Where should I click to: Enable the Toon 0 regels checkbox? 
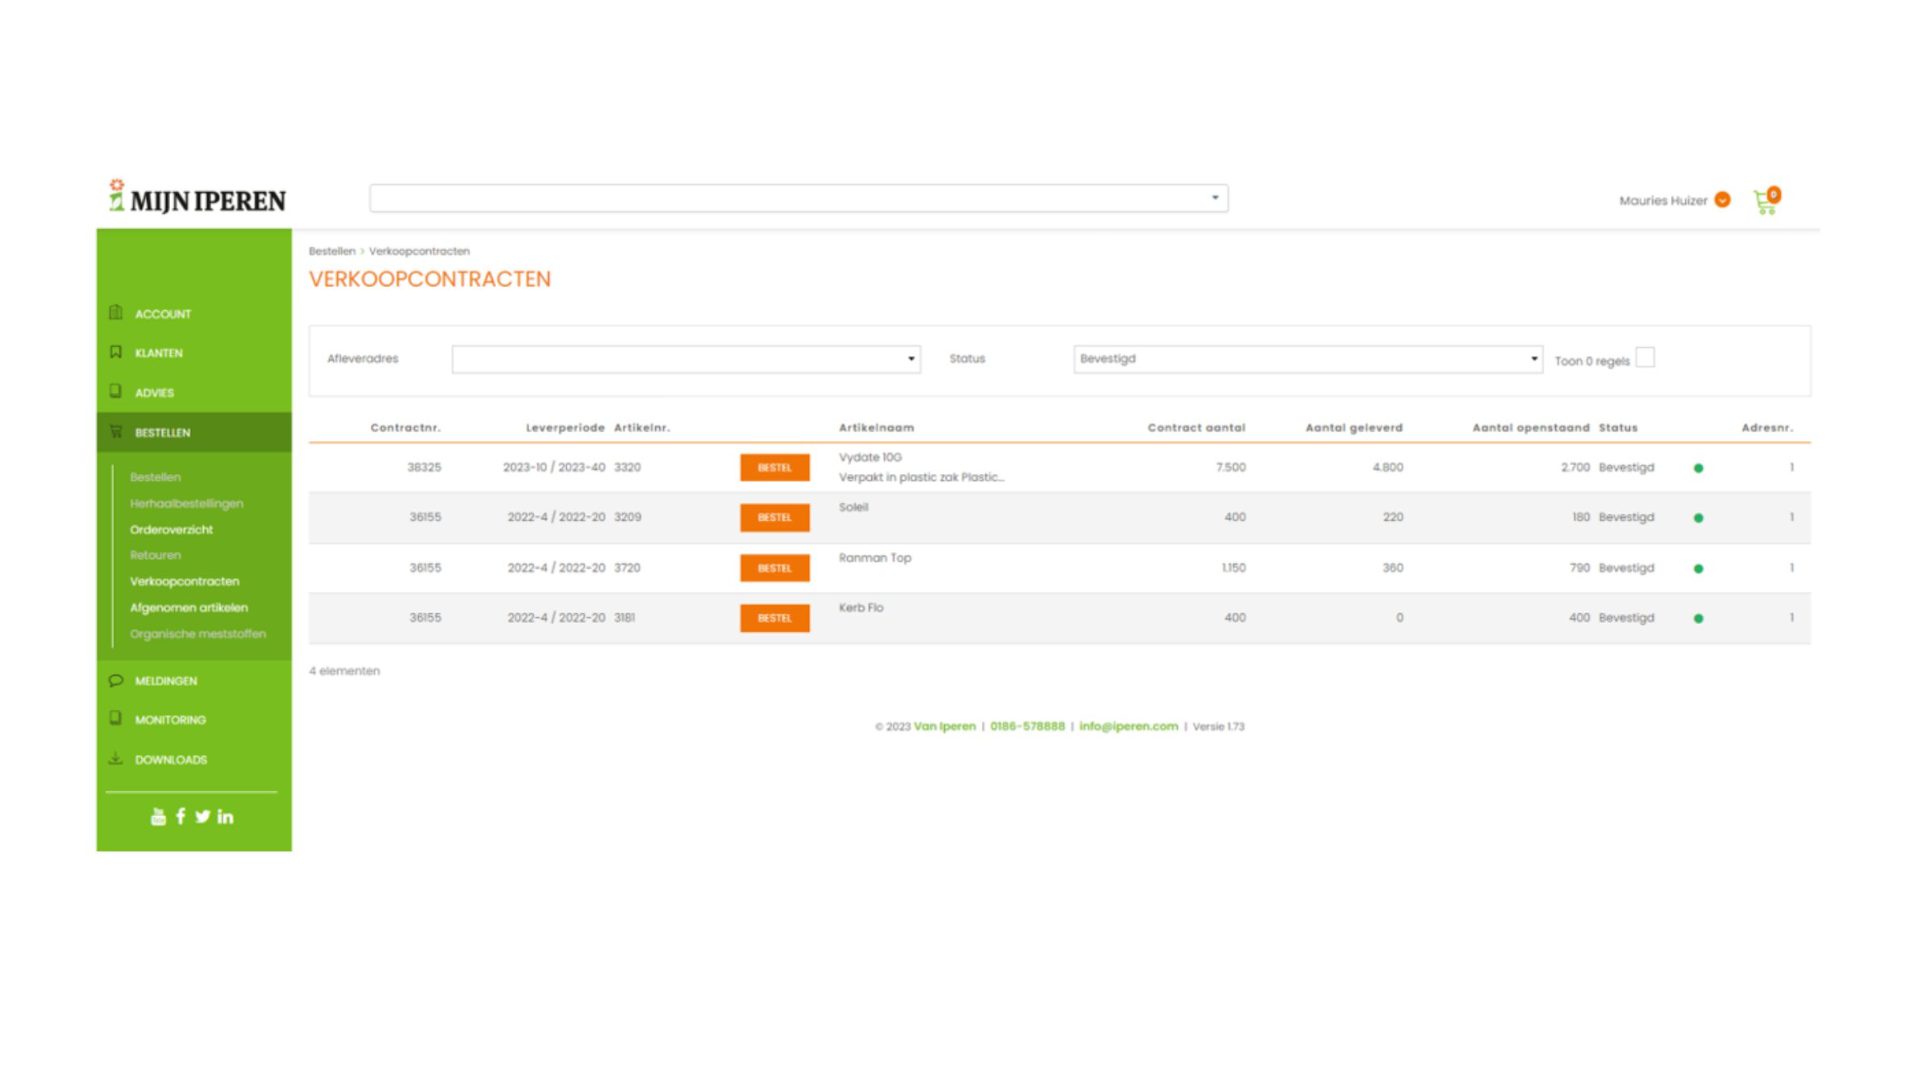click(x=1645, y=358)
